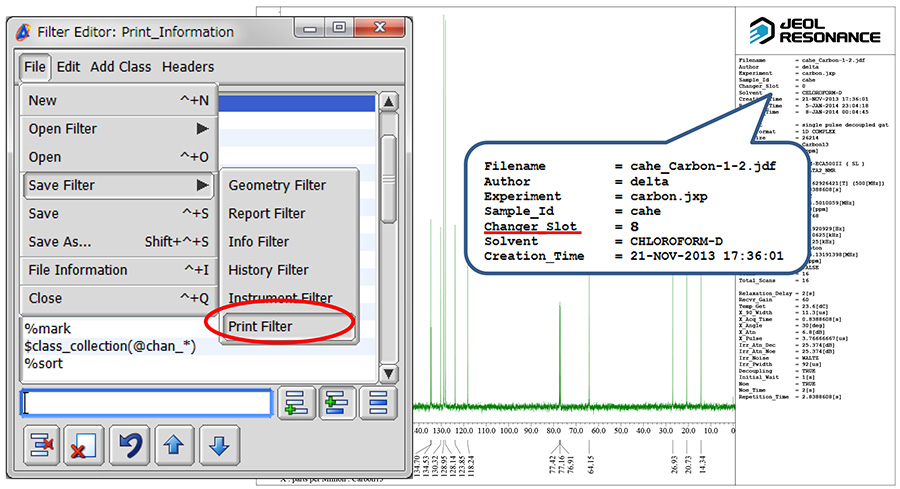The image size is (900, 489).
Task: Click the carbon.jxp experiment value in the callout
Action: (669, 196)
